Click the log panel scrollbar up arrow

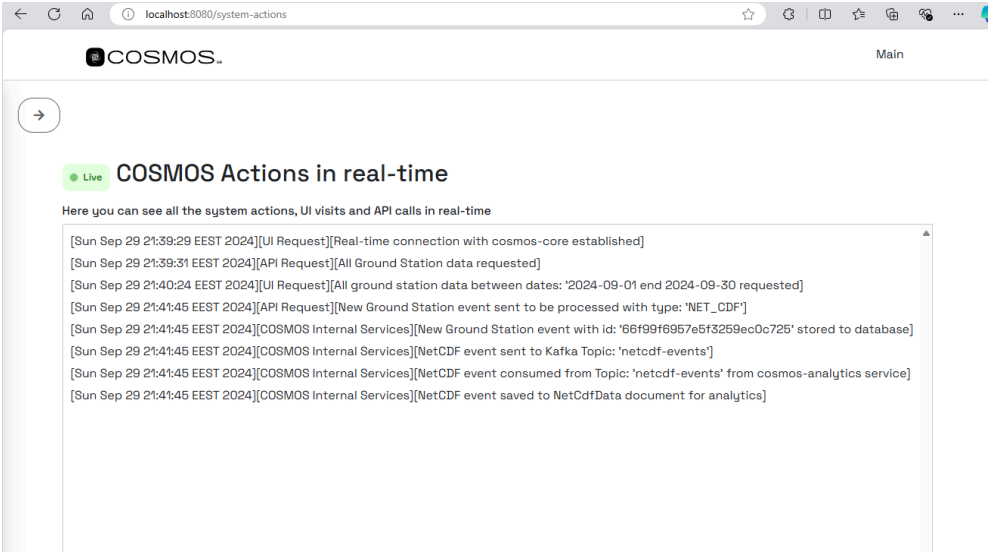(x=925, y=234)
